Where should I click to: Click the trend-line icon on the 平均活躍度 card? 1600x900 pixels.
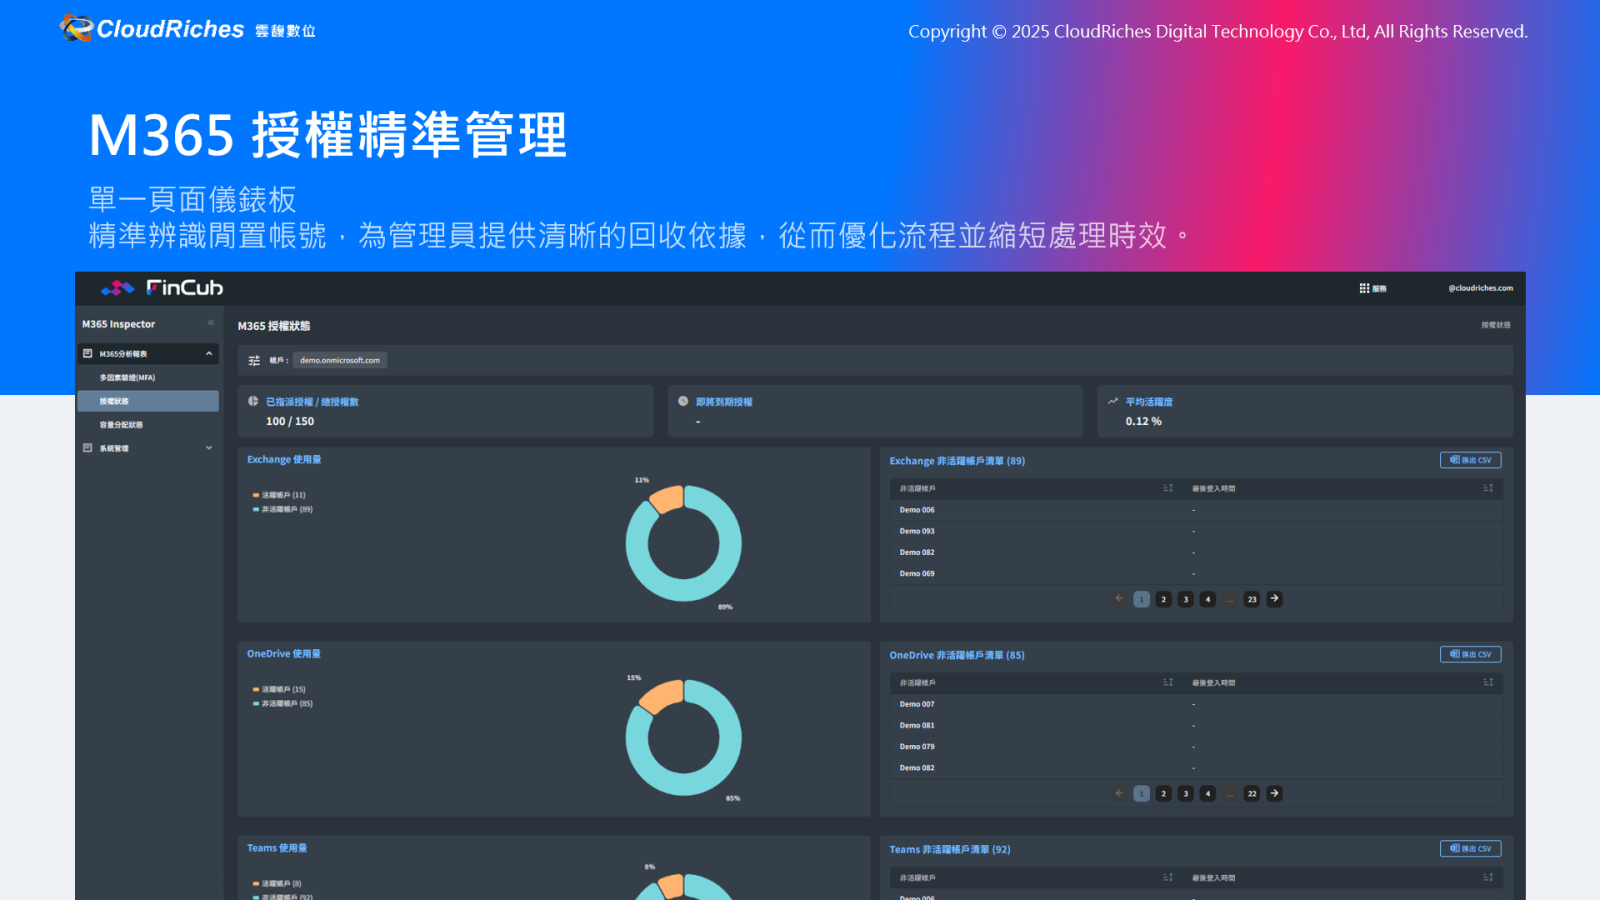point(1113,401)
